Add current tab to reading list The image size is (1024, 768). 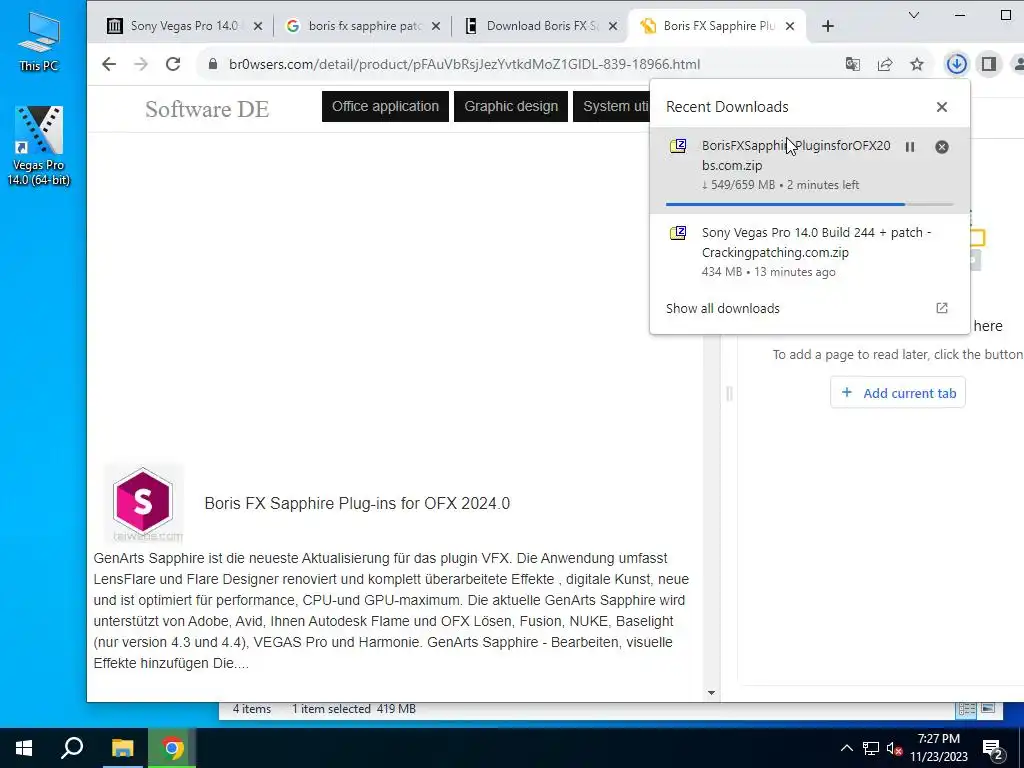click(x=898, y=392)
